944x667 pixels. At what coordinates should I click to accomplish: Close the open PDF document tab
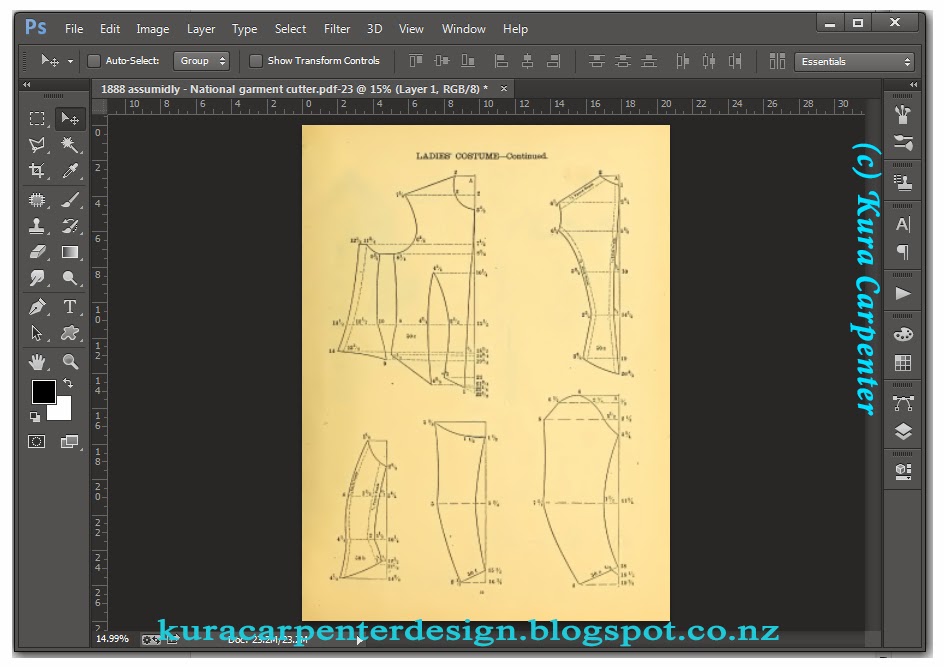(504, 88)
